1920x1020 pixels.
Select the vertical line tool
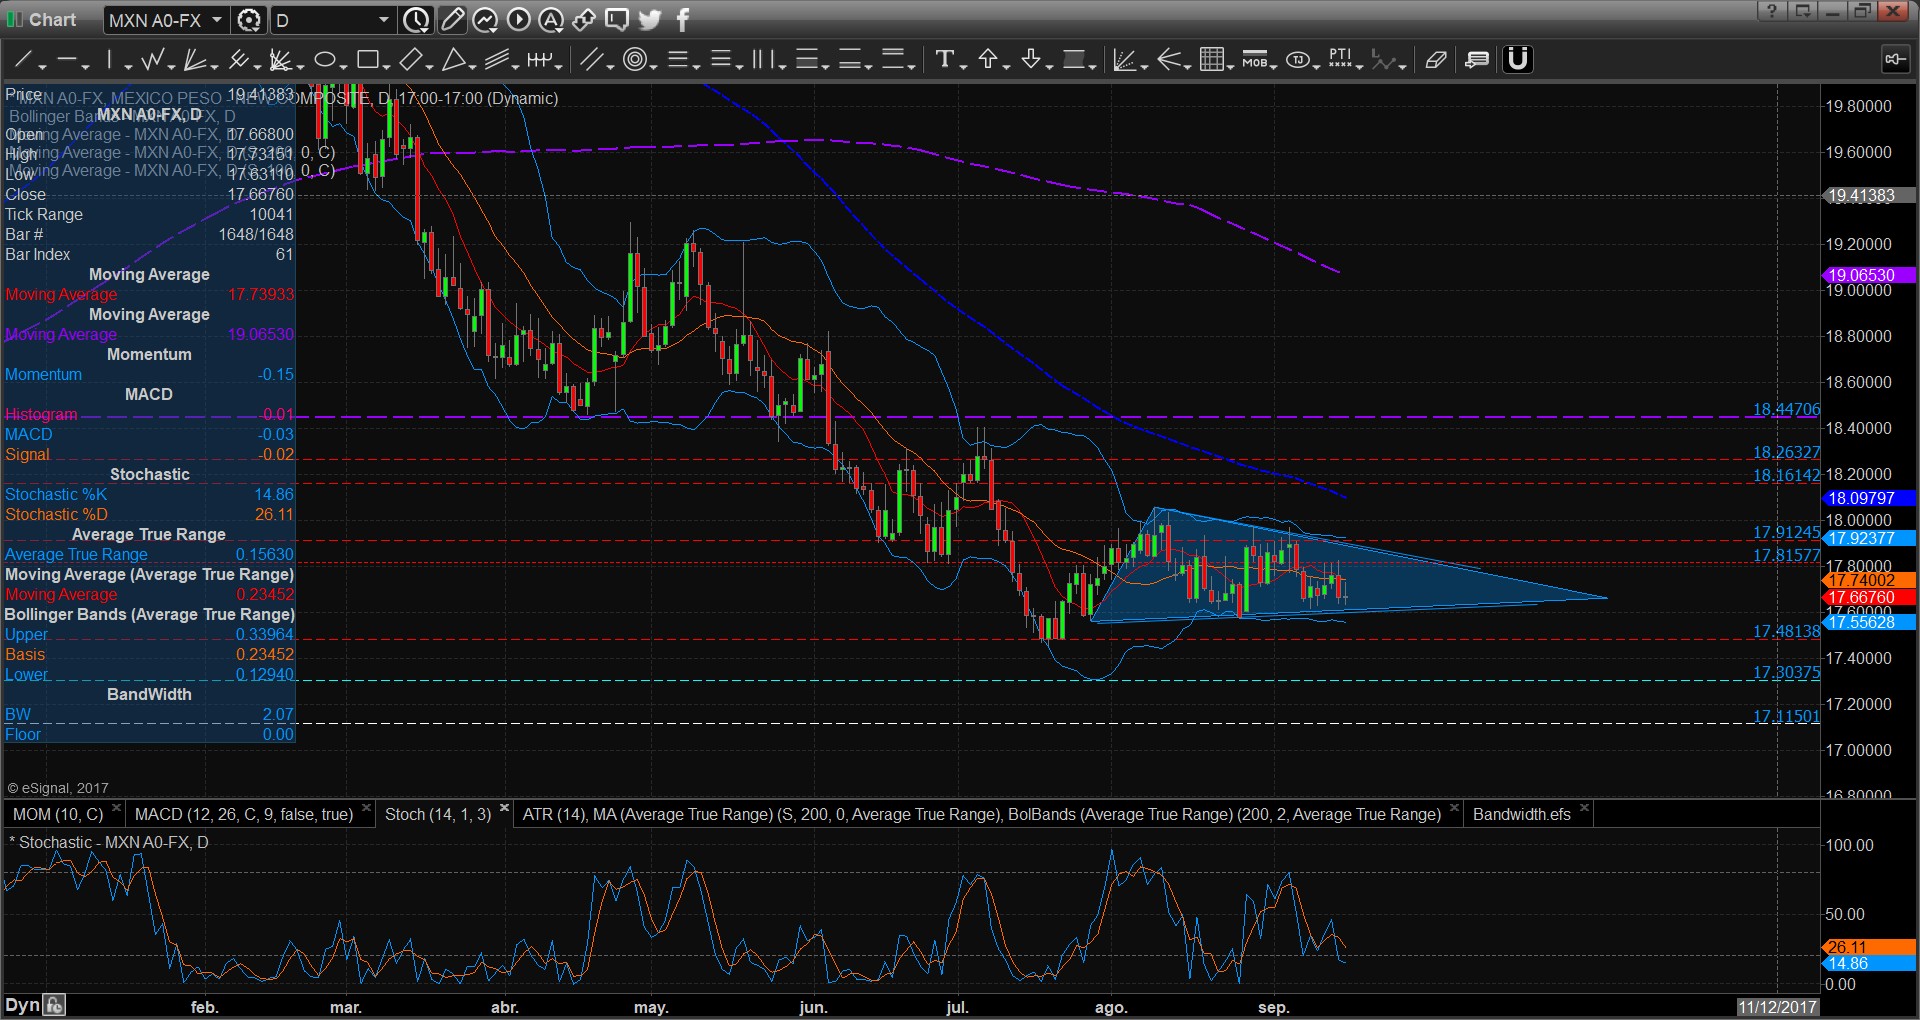(109, 60)
